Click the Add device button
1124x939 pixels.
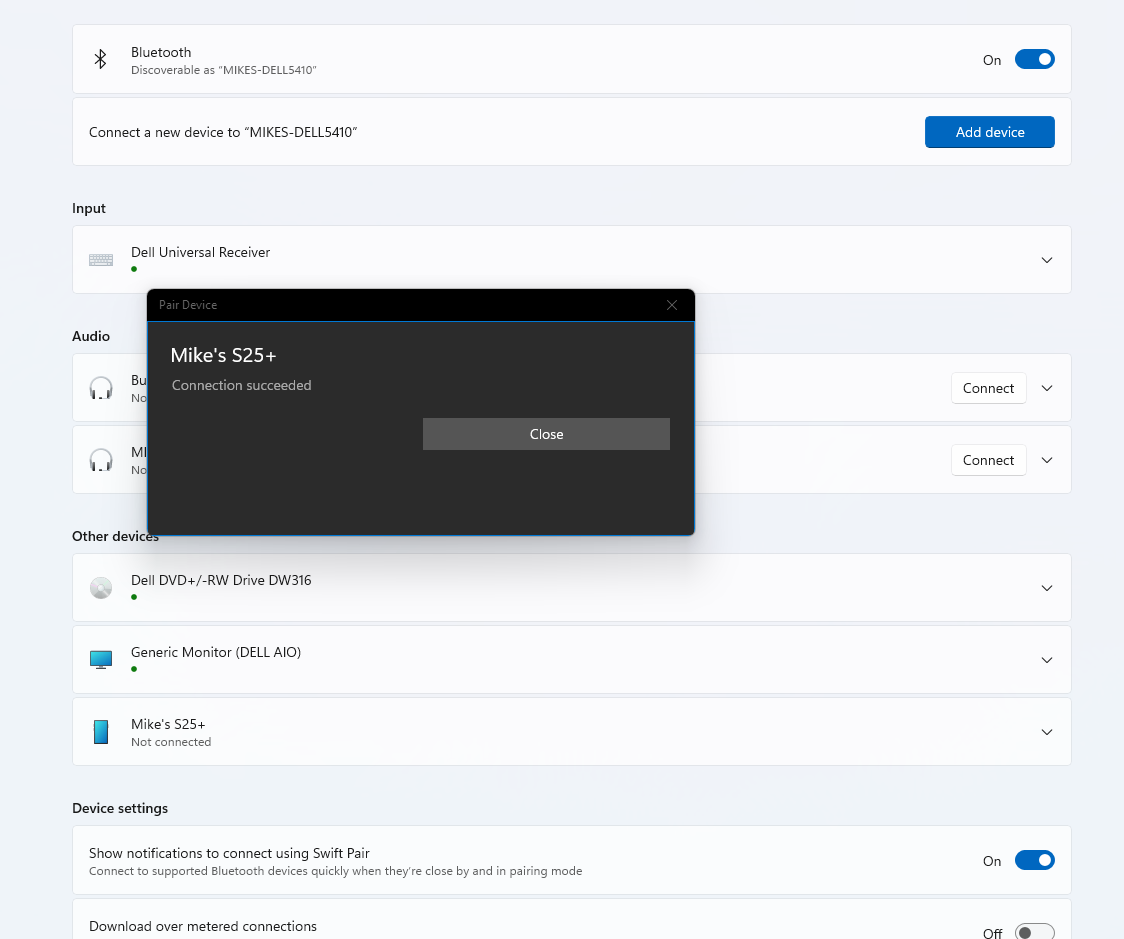coord(989,132)
